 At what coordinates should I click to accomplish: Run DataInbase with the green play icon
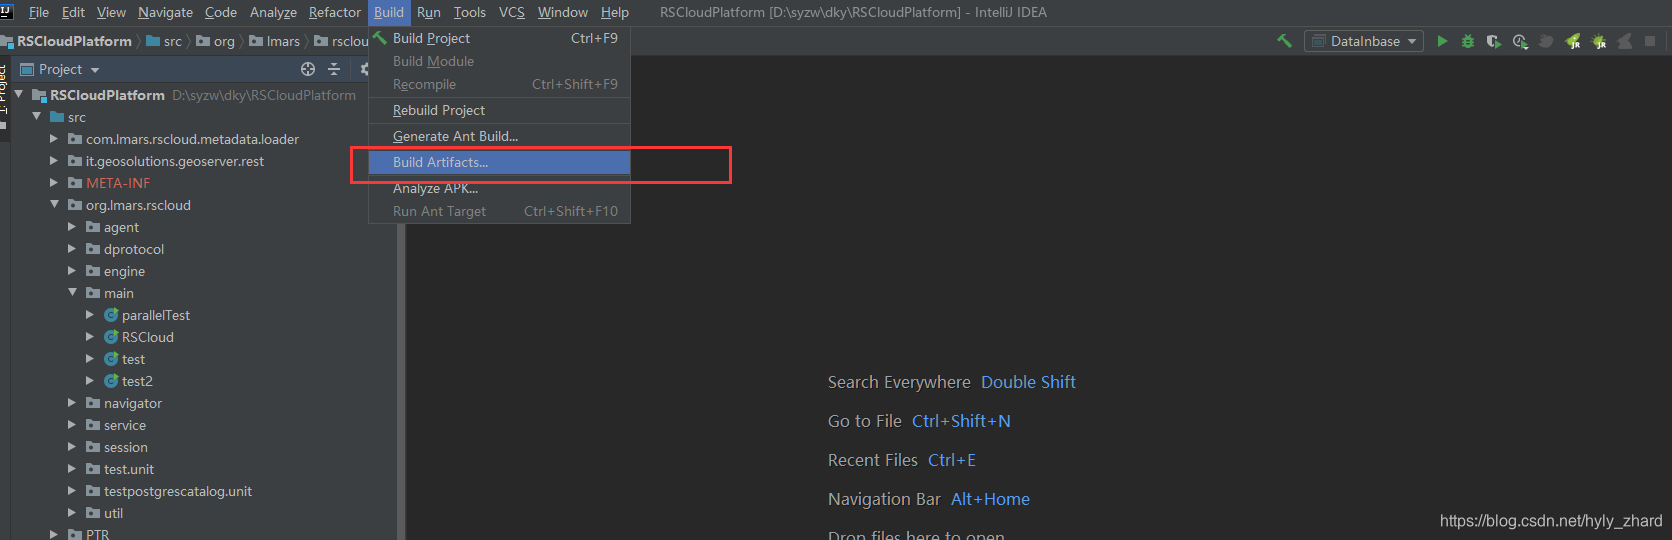pos(1442,41)
